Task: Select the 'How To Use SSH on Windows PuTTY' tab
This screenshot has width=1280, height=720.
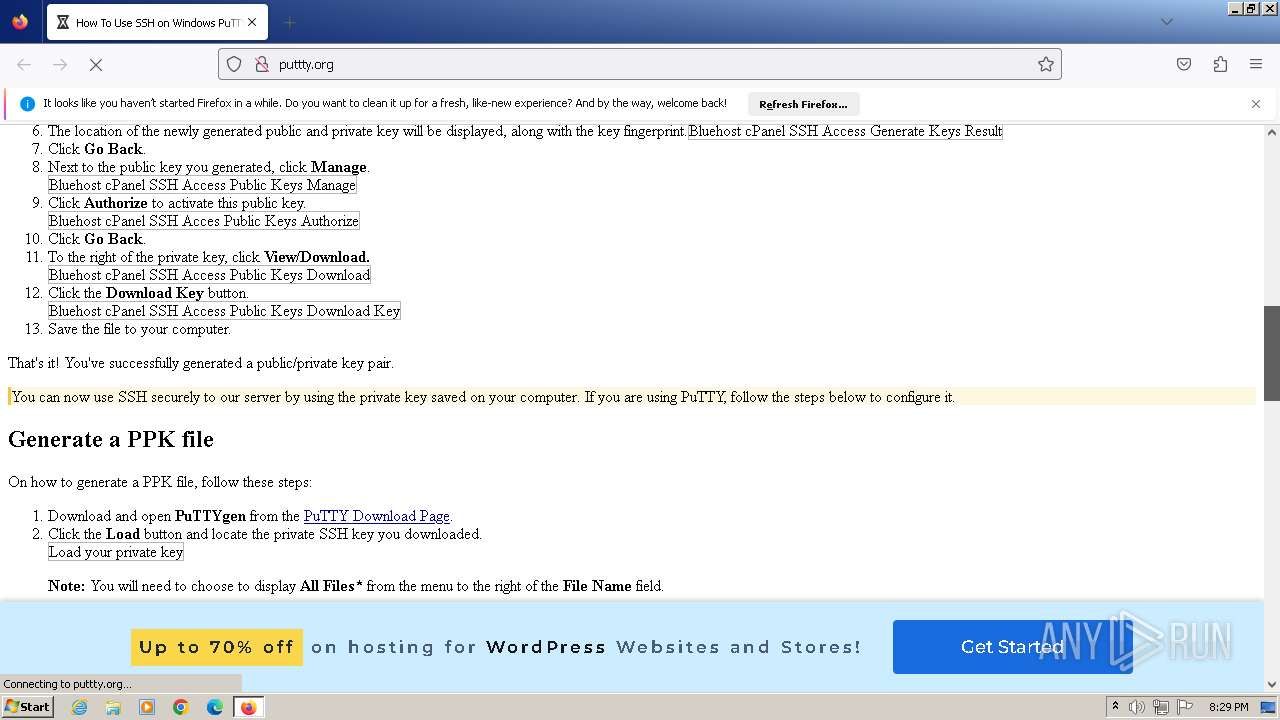Action: tap(156, 22)
